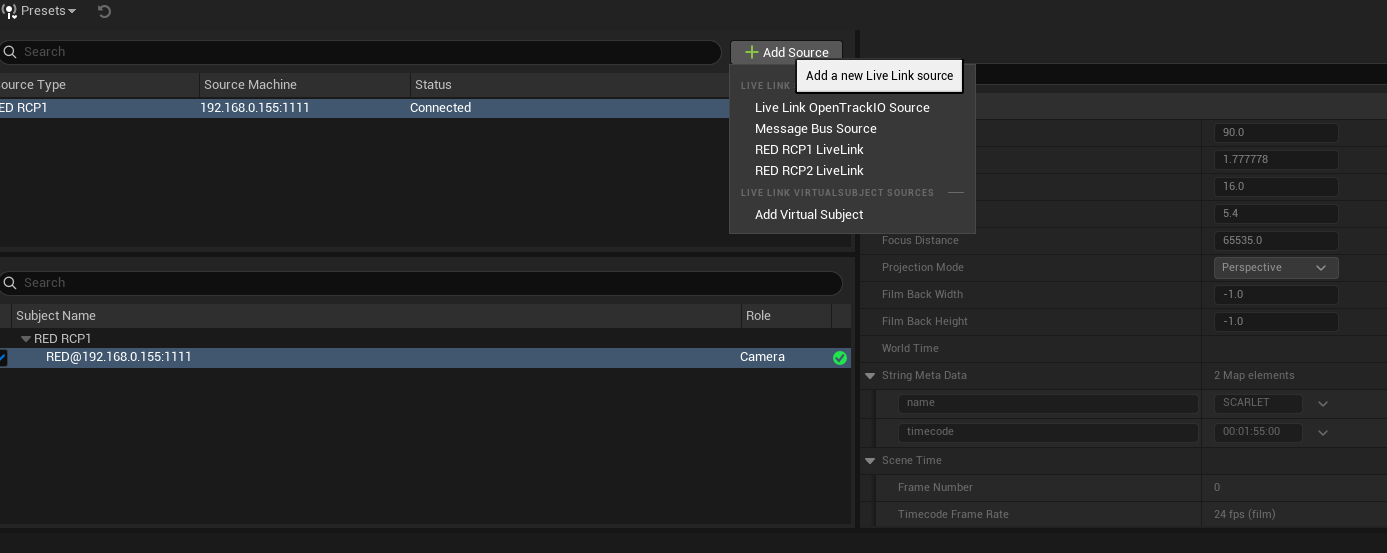Collapse the String Meta Data section
The width and height of the screenshot is (1387, 553).
[870, 376]
